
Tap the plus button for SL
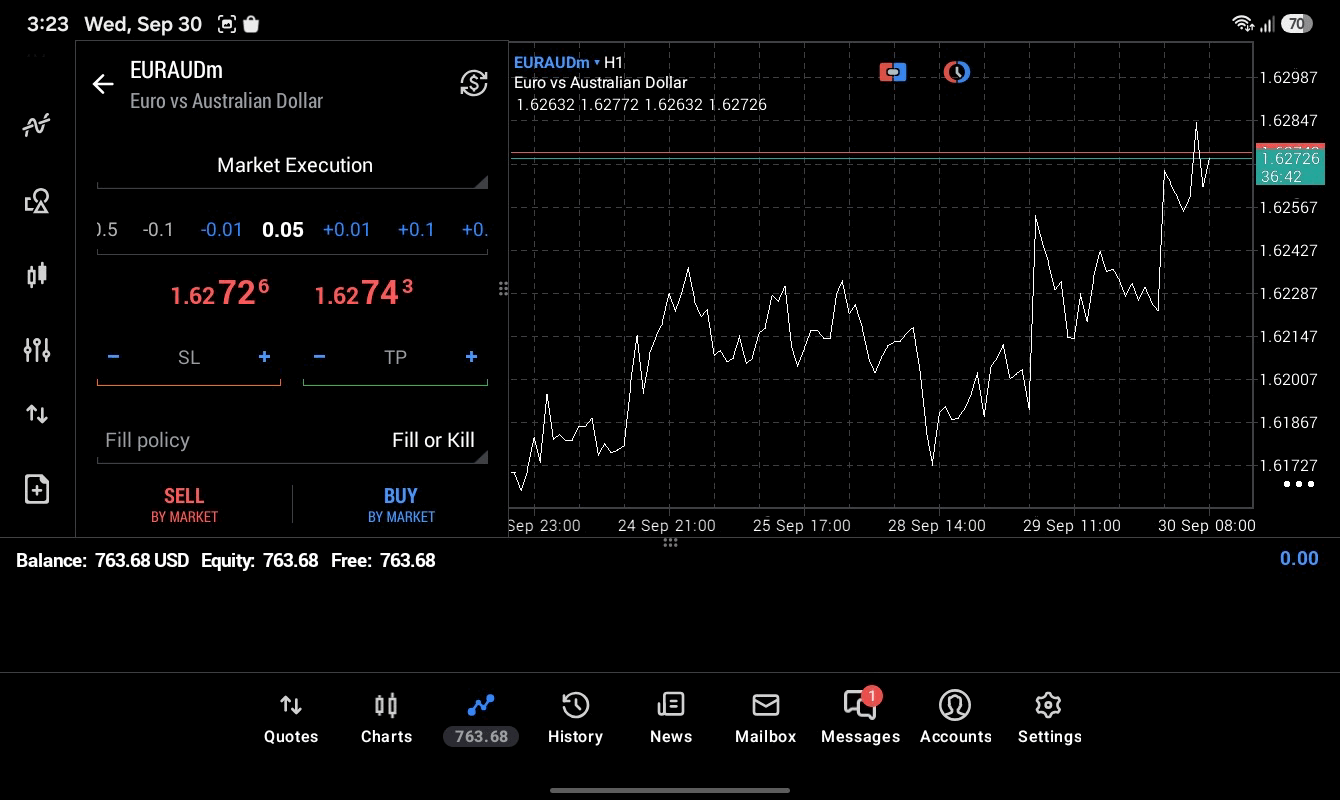point(264,357)
